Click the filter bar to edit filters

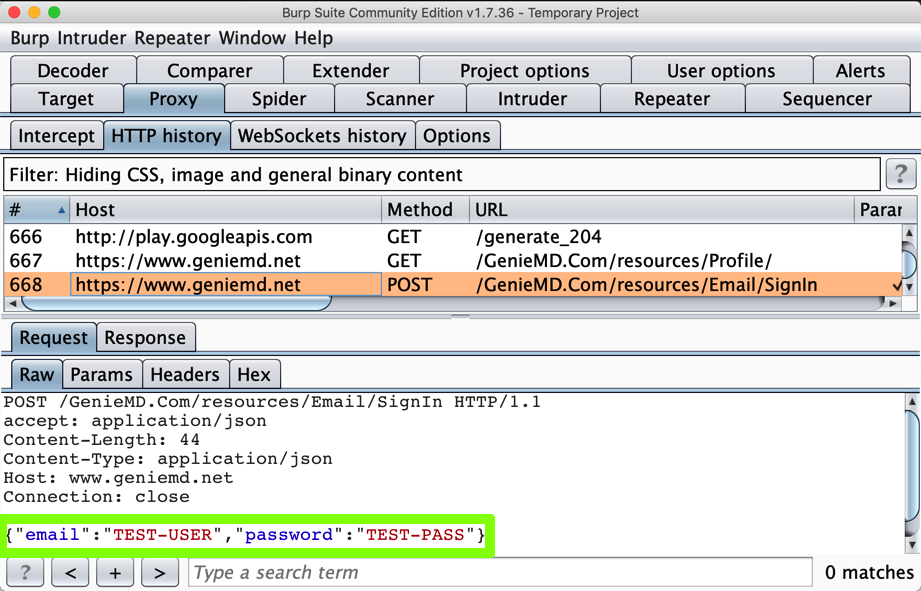pyautogui.click(x=442, y=174)
